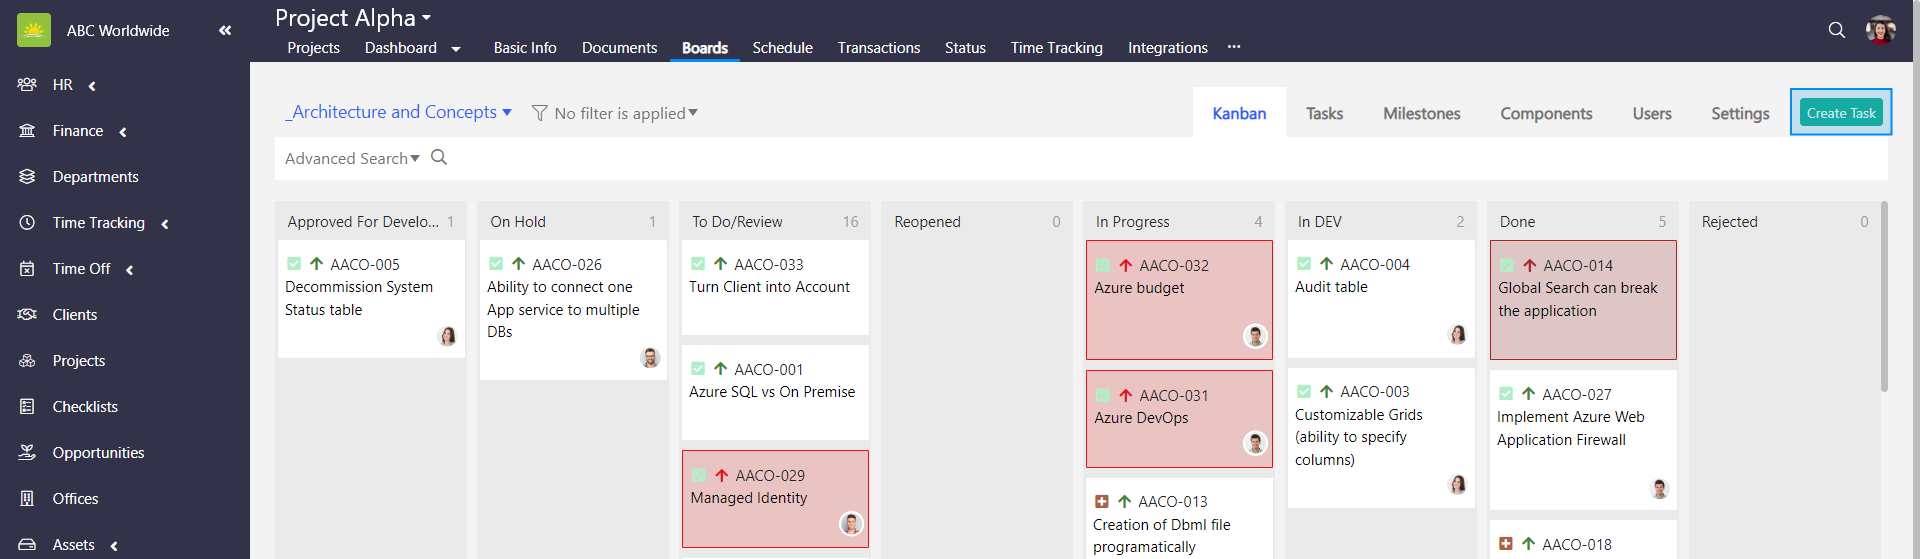This screenshot has height=559, width=1920.
Task: Toggle checkbox on AACO-026 card
Action: (496, 264)
